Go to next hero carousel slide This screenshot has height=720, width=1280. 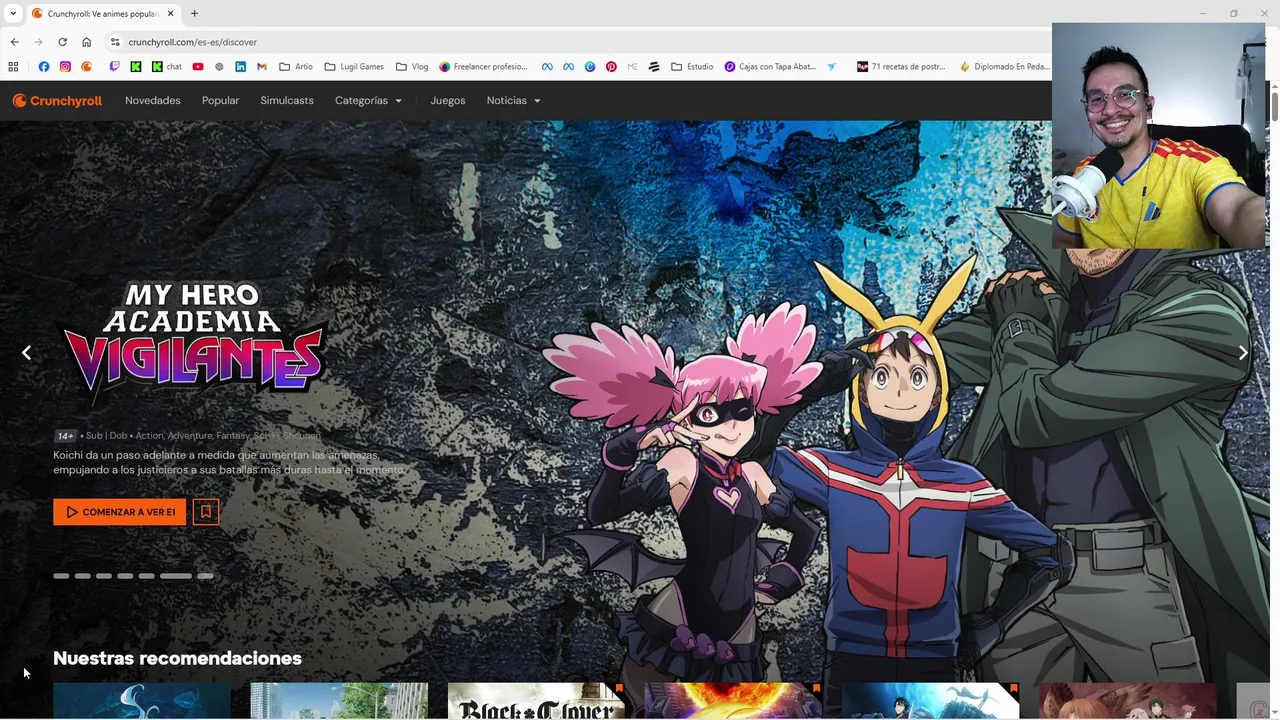(x=1243, y=352)
